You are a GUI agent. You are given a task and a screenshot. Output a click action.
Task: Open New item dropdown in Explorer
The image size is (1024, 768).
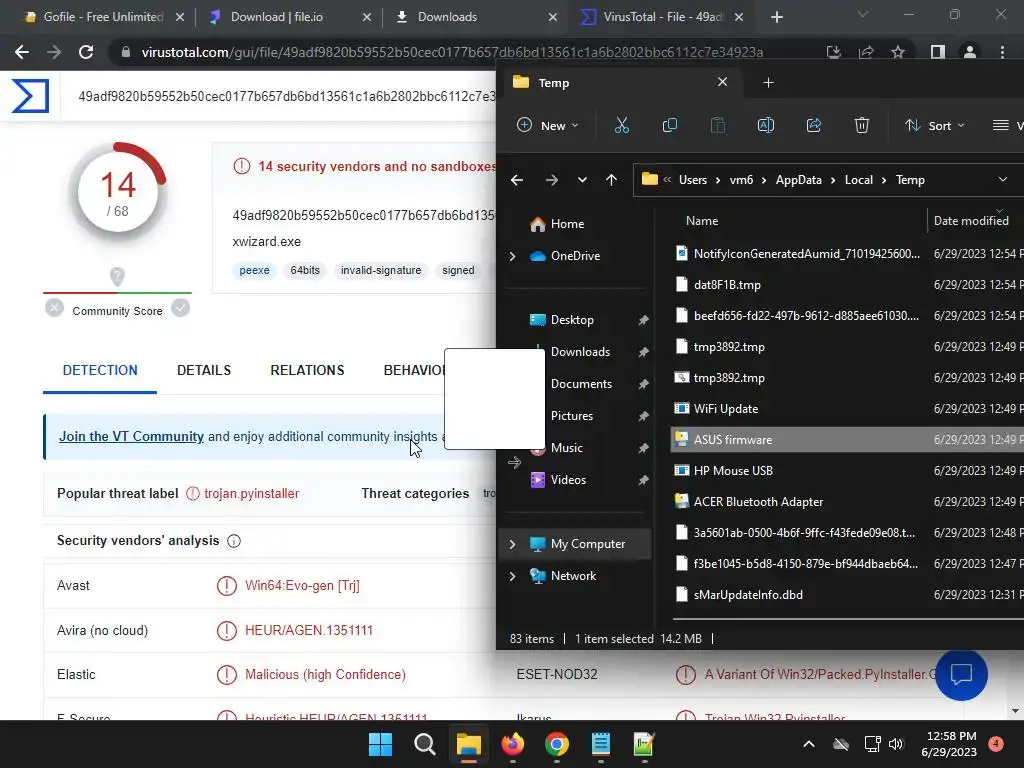click(547, 125)
